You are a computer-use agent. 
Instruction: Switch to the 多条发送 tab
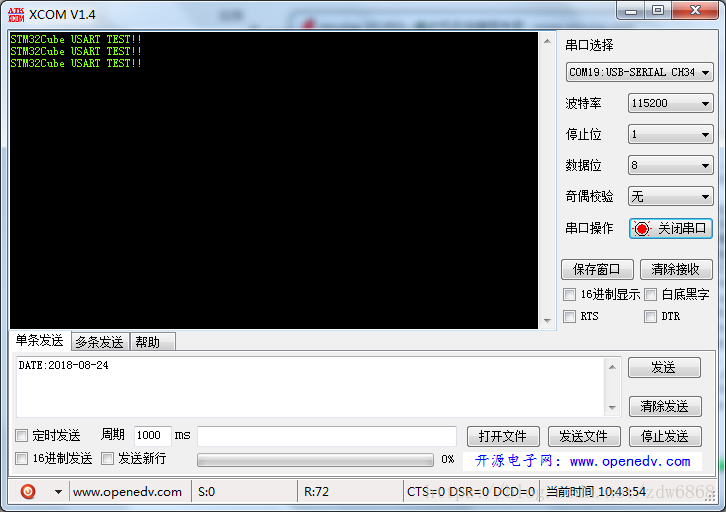point(100,342)
